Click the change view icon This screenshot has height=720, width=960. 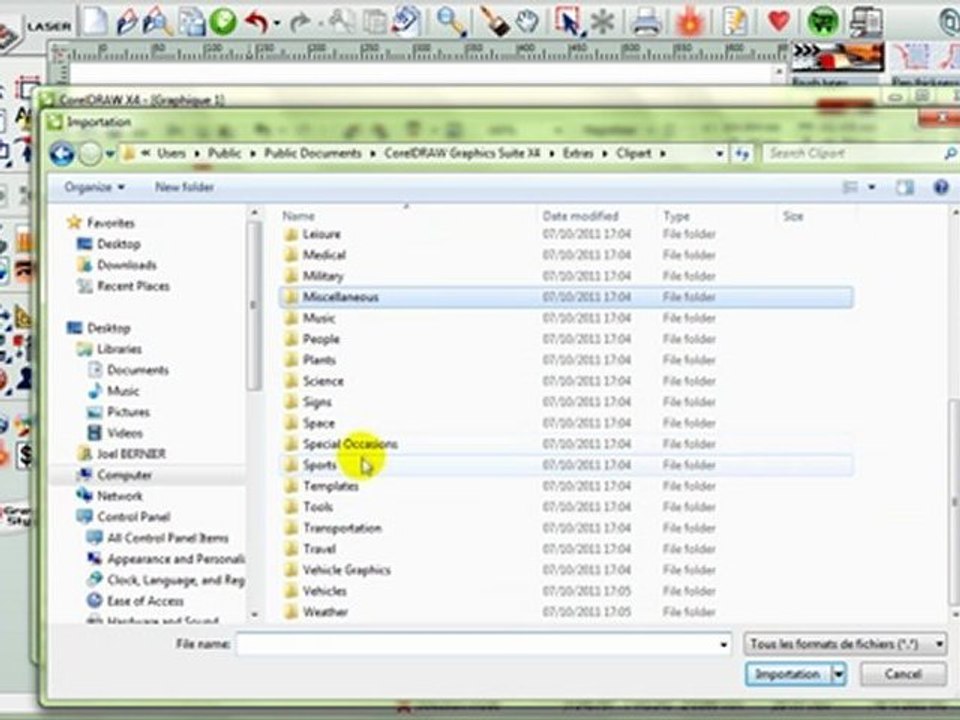(x=850, y=187)
